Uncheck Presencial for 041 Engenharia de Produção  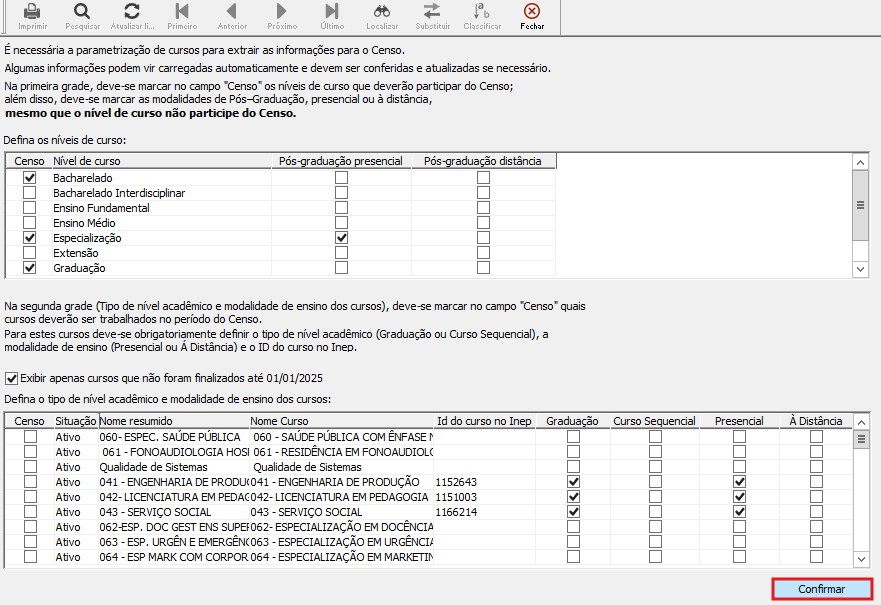(x=739, y=482)
